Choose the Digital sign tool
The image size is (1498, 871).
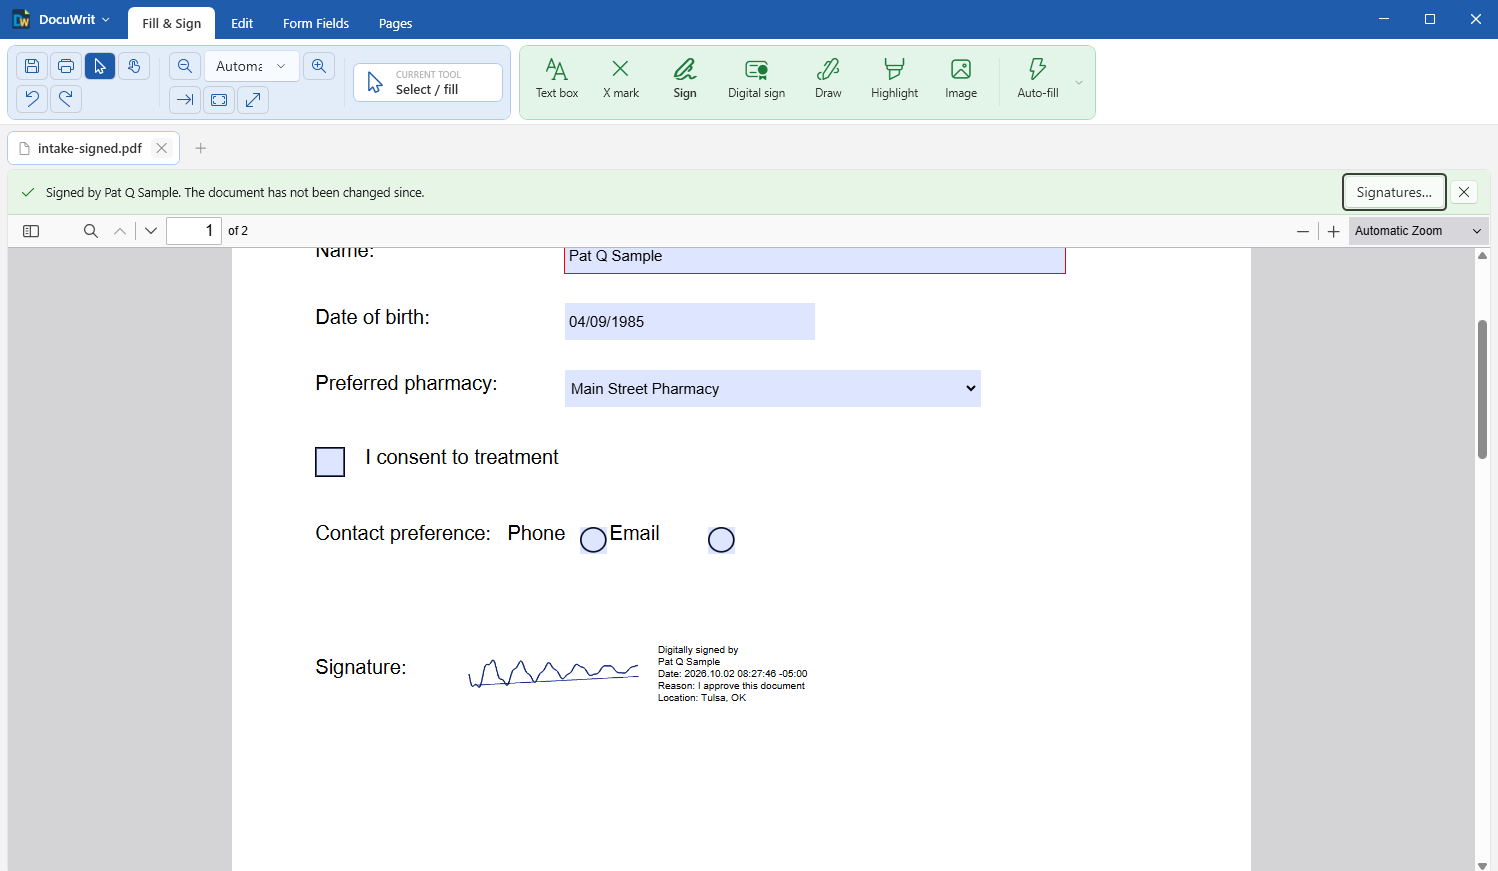756,79
